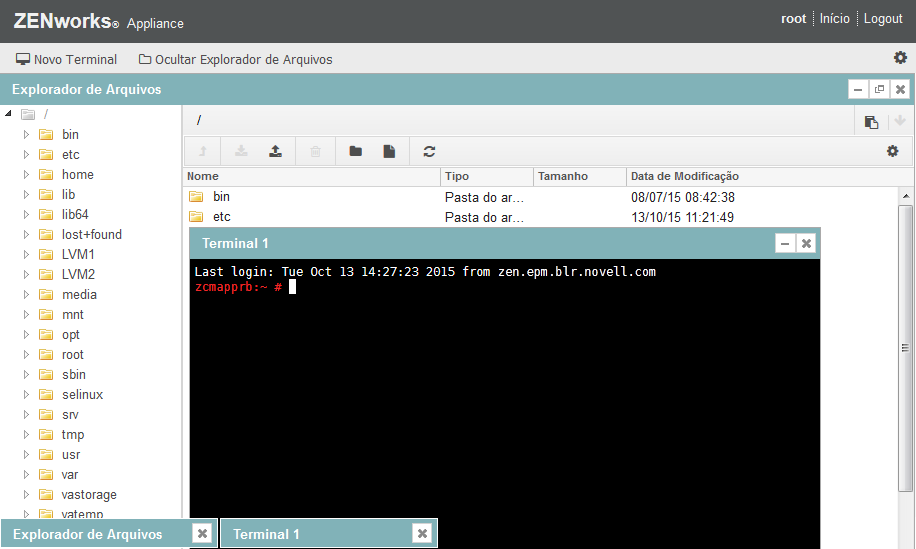
Task: Sort by Tipo column header
Action: (x=487, y=176)
